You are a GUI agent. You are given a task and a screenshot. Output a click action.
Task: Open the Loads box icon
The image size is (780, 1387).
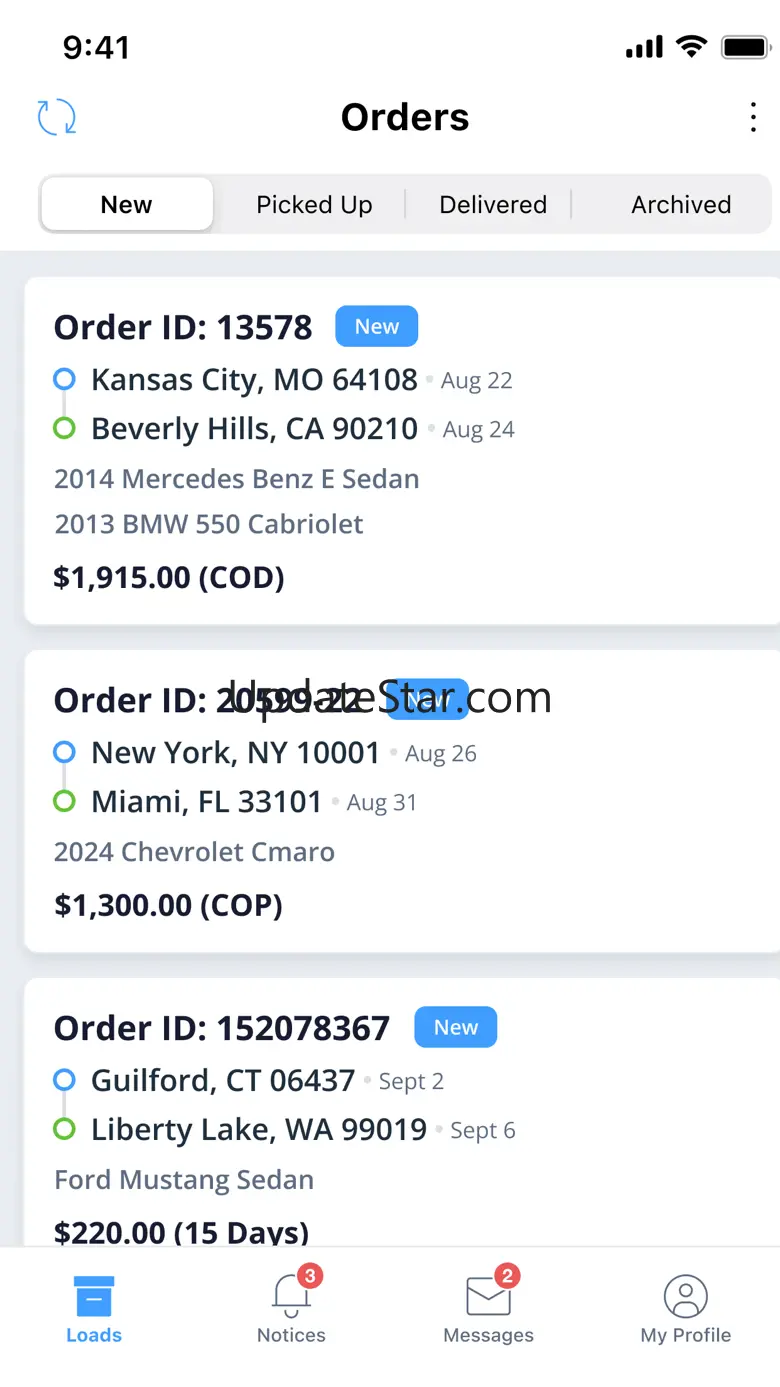pos(94,1296)
